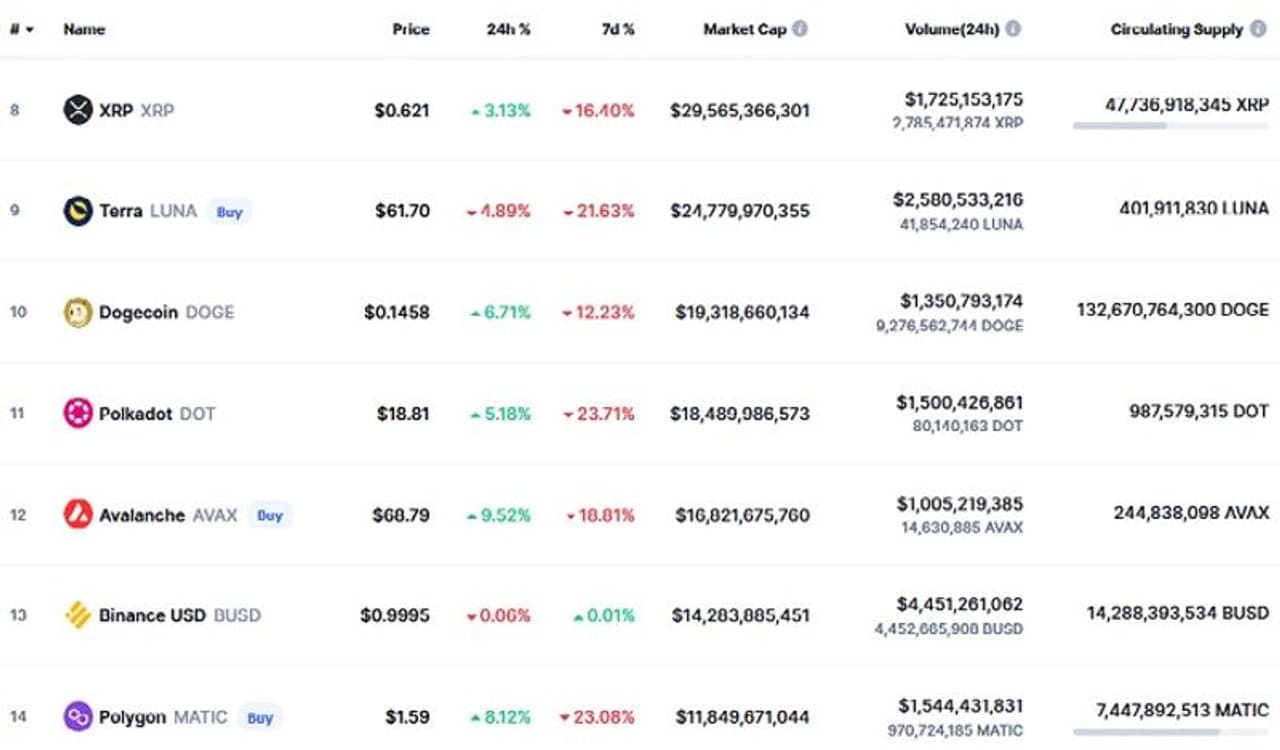Click the Dogecoin logo icon
This screenshot has width=1280, height=750.
pyautogui.click(x=78, y=313)
